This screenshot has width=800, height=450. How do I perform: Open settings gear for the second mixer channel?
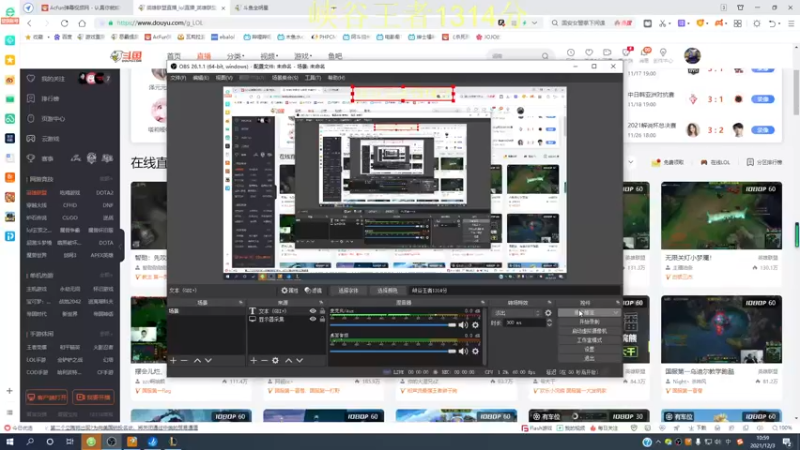476,351
